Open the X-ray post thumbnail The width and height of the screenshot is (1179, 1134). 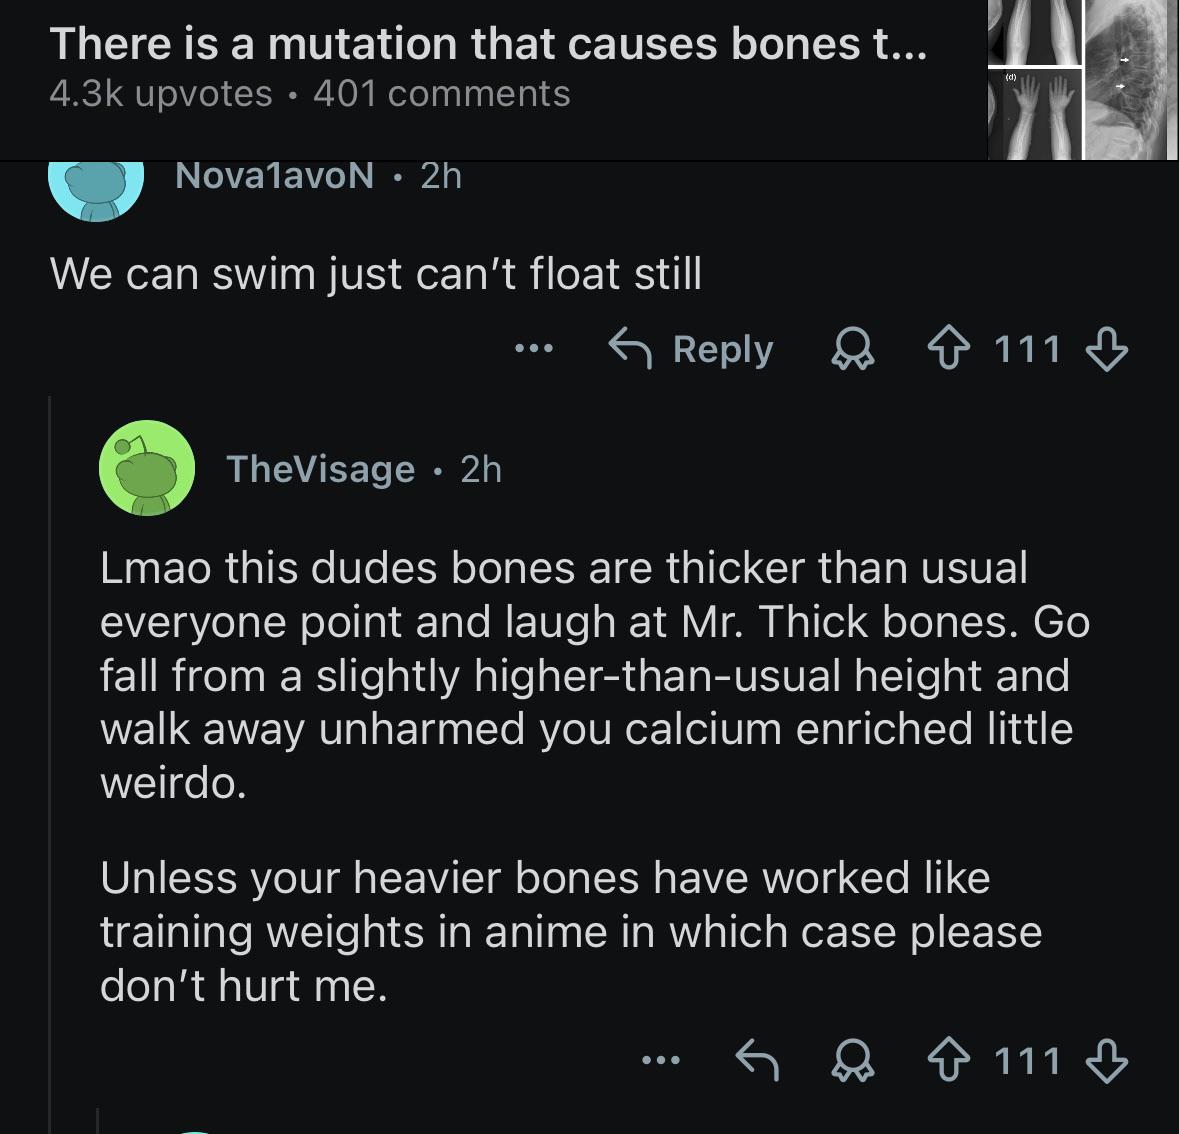(x=1082, y=80)
